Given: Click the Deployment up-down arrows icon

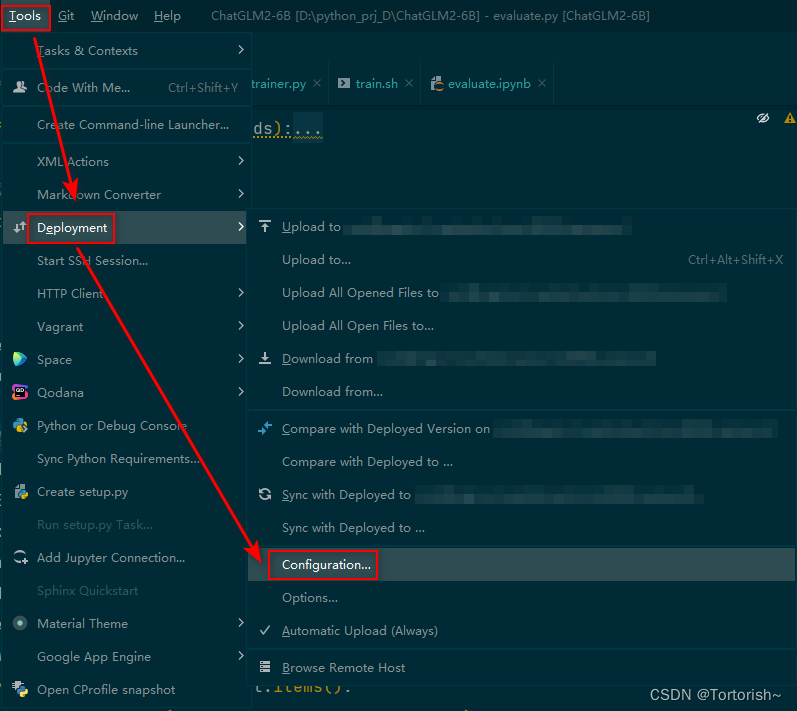Looking at the screenshot, I should tap(20, 228).
